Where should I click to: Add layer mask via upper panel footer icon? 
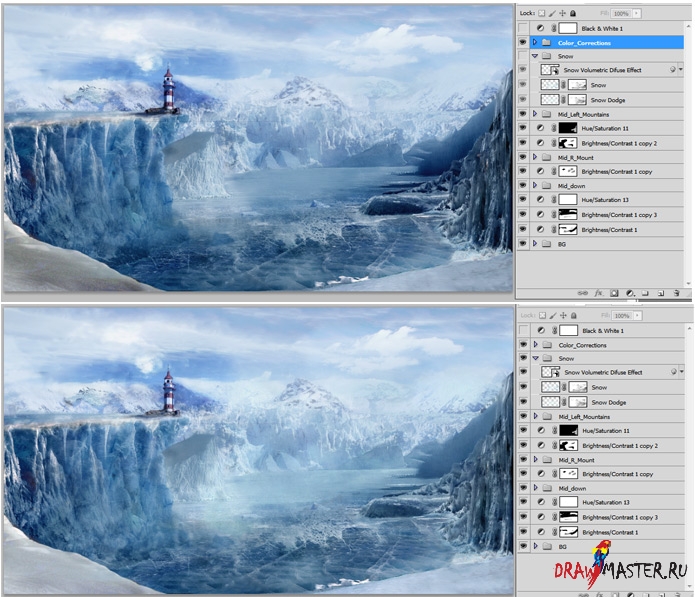click(614, 293)
